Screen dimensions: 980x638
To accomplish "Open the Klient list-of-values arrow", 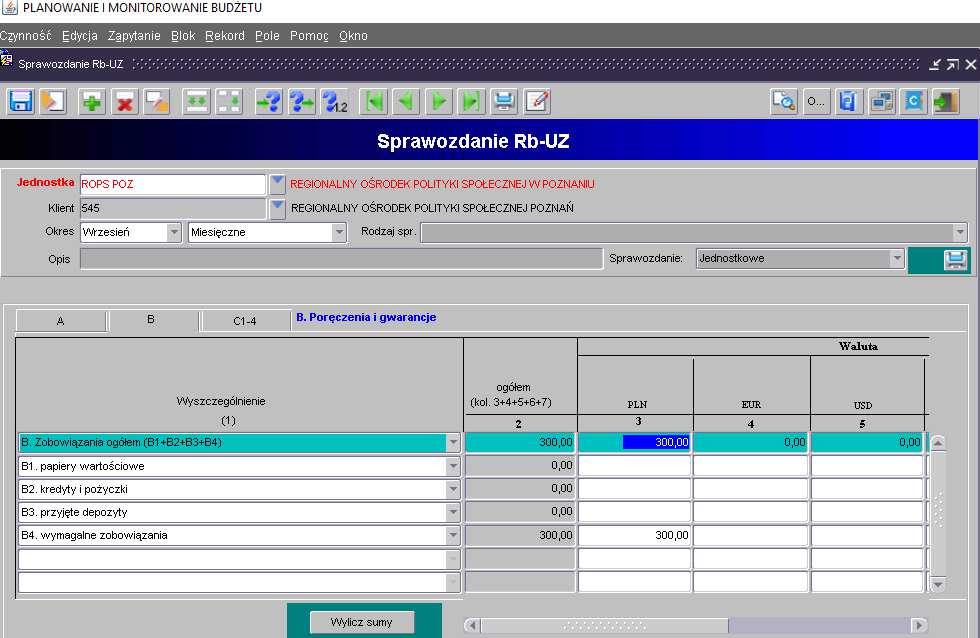I will (278, 209).
